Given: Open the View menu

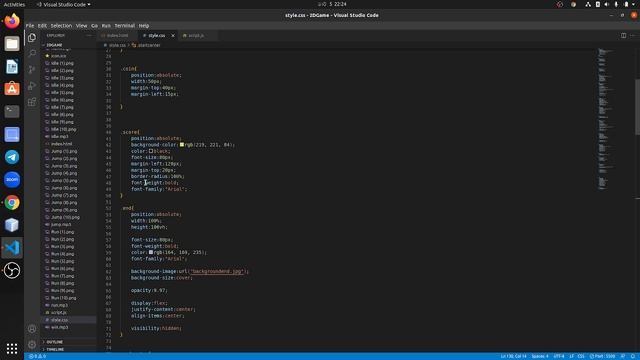Looking at the screenshot, I should [81, 25].
